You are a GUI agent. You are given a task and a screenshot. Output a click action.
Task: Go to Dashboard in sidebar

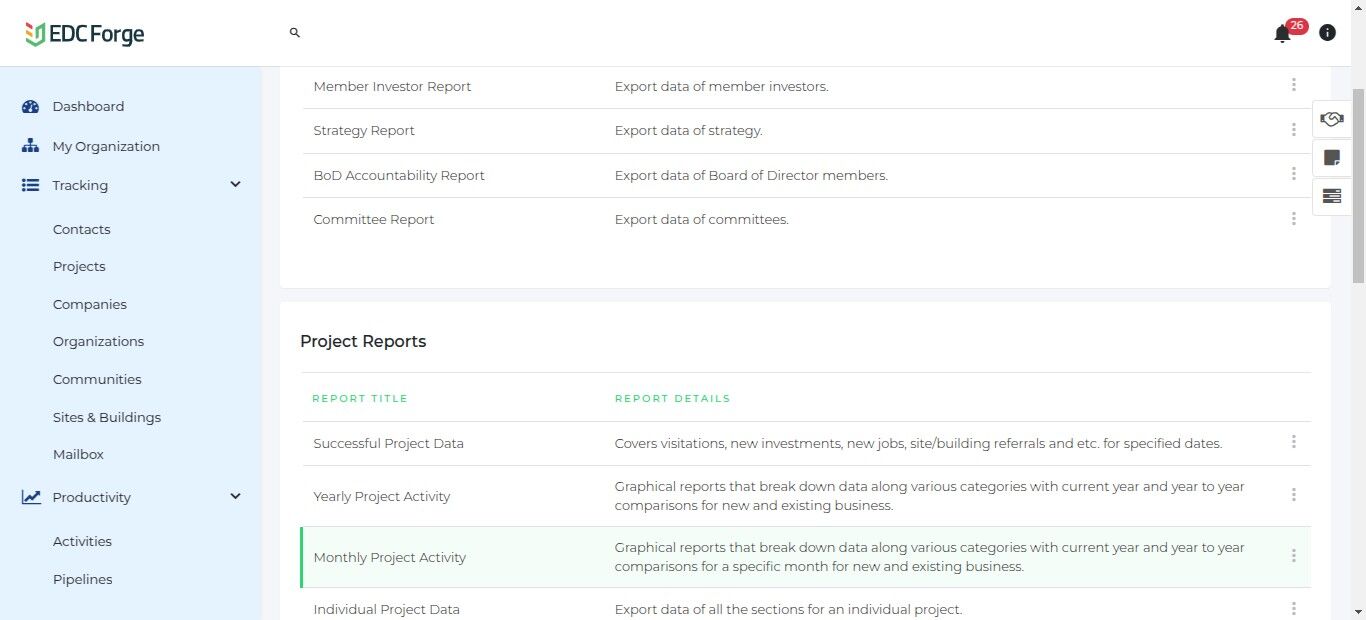click(x=88, y=106)
